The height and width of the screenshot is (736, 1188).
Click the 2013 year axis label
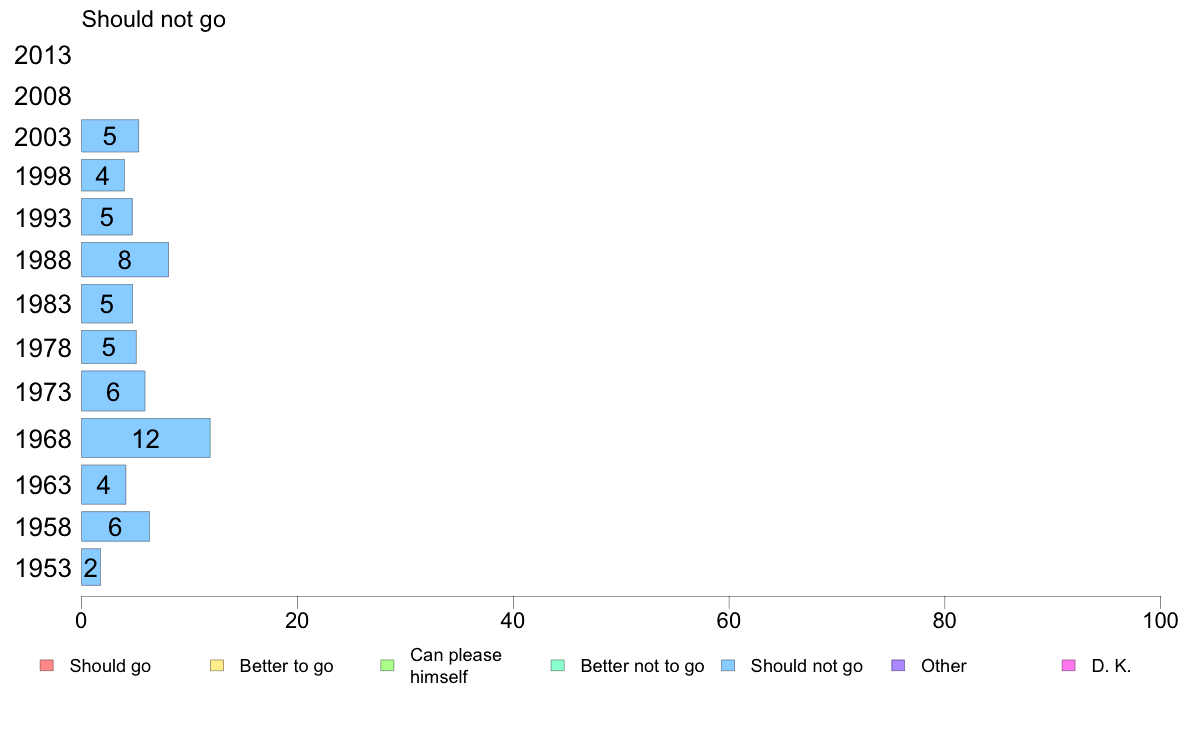[x=42, y=55]
